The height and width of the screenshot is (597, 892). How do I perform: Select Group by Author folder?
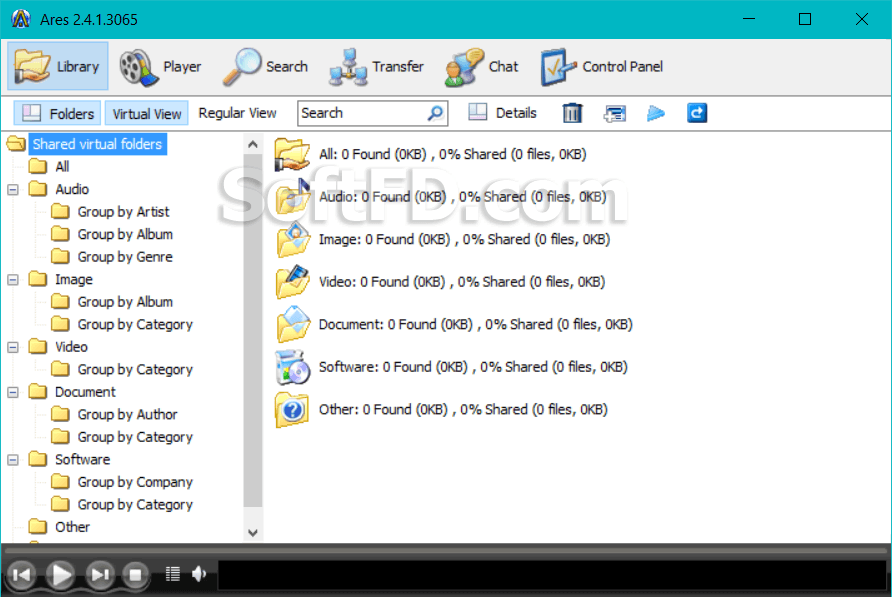click(127, 414)
